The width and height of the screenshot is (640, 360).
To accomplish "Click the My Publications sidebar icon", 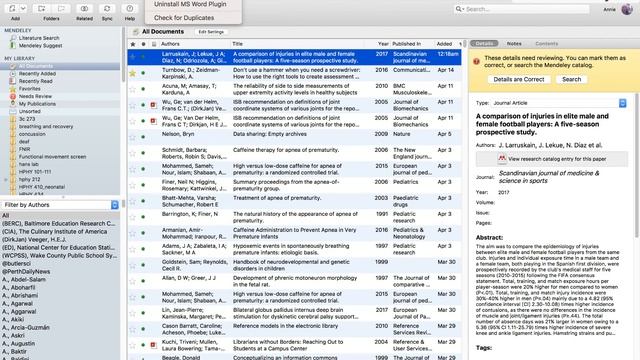I will pos(13,104).
